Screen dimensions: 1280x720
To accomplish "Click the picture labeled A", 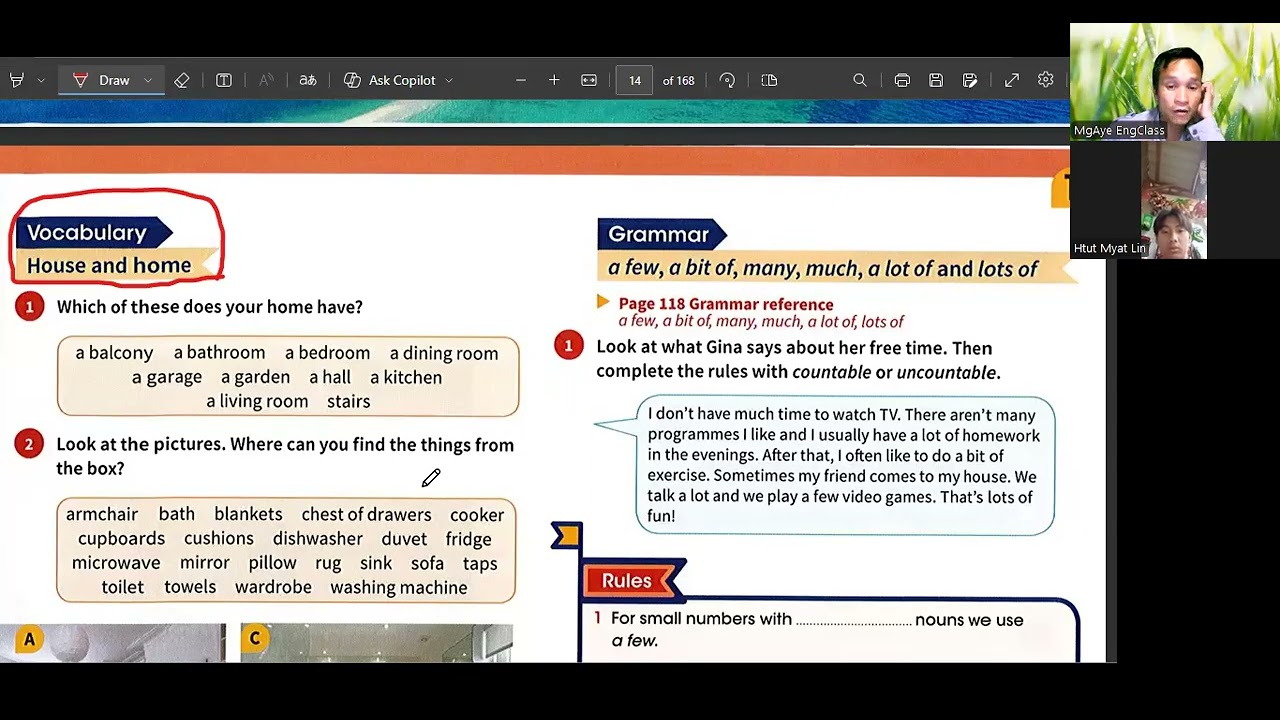I will point(113,641).
